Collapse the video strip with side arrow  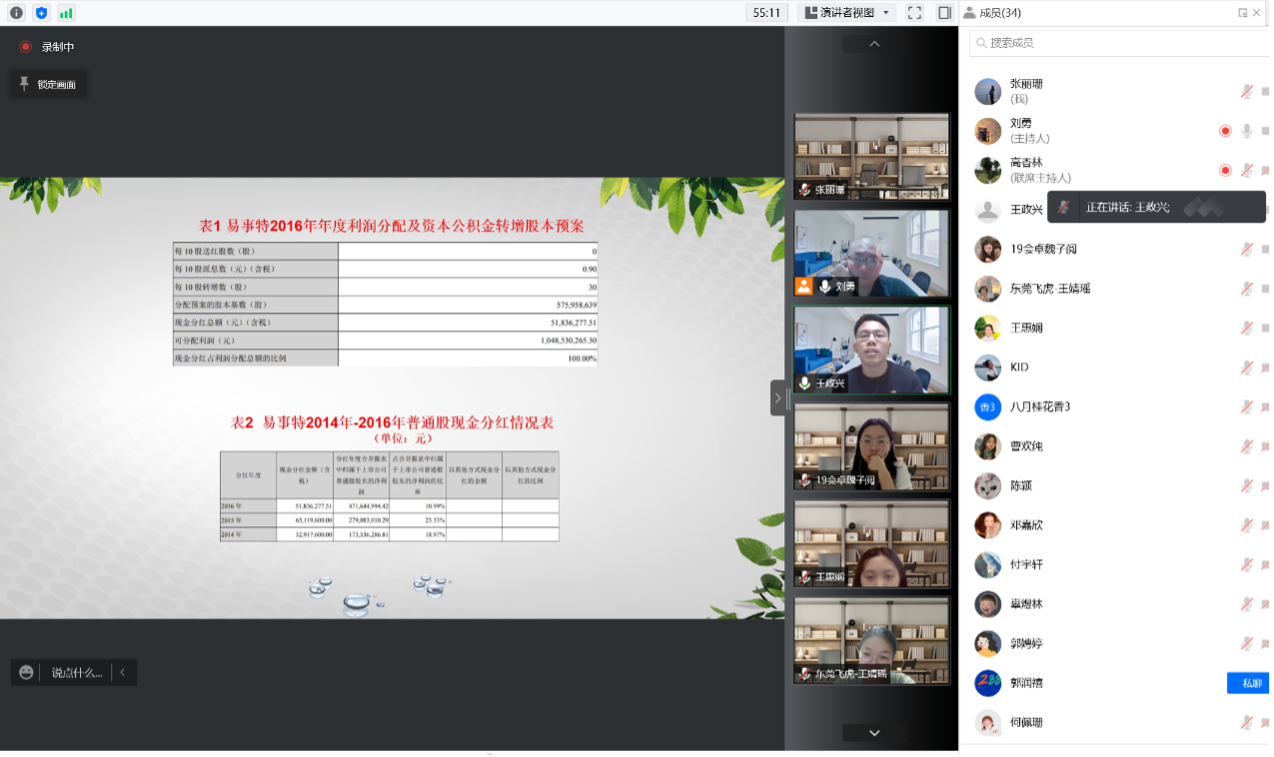coord(778,398)
